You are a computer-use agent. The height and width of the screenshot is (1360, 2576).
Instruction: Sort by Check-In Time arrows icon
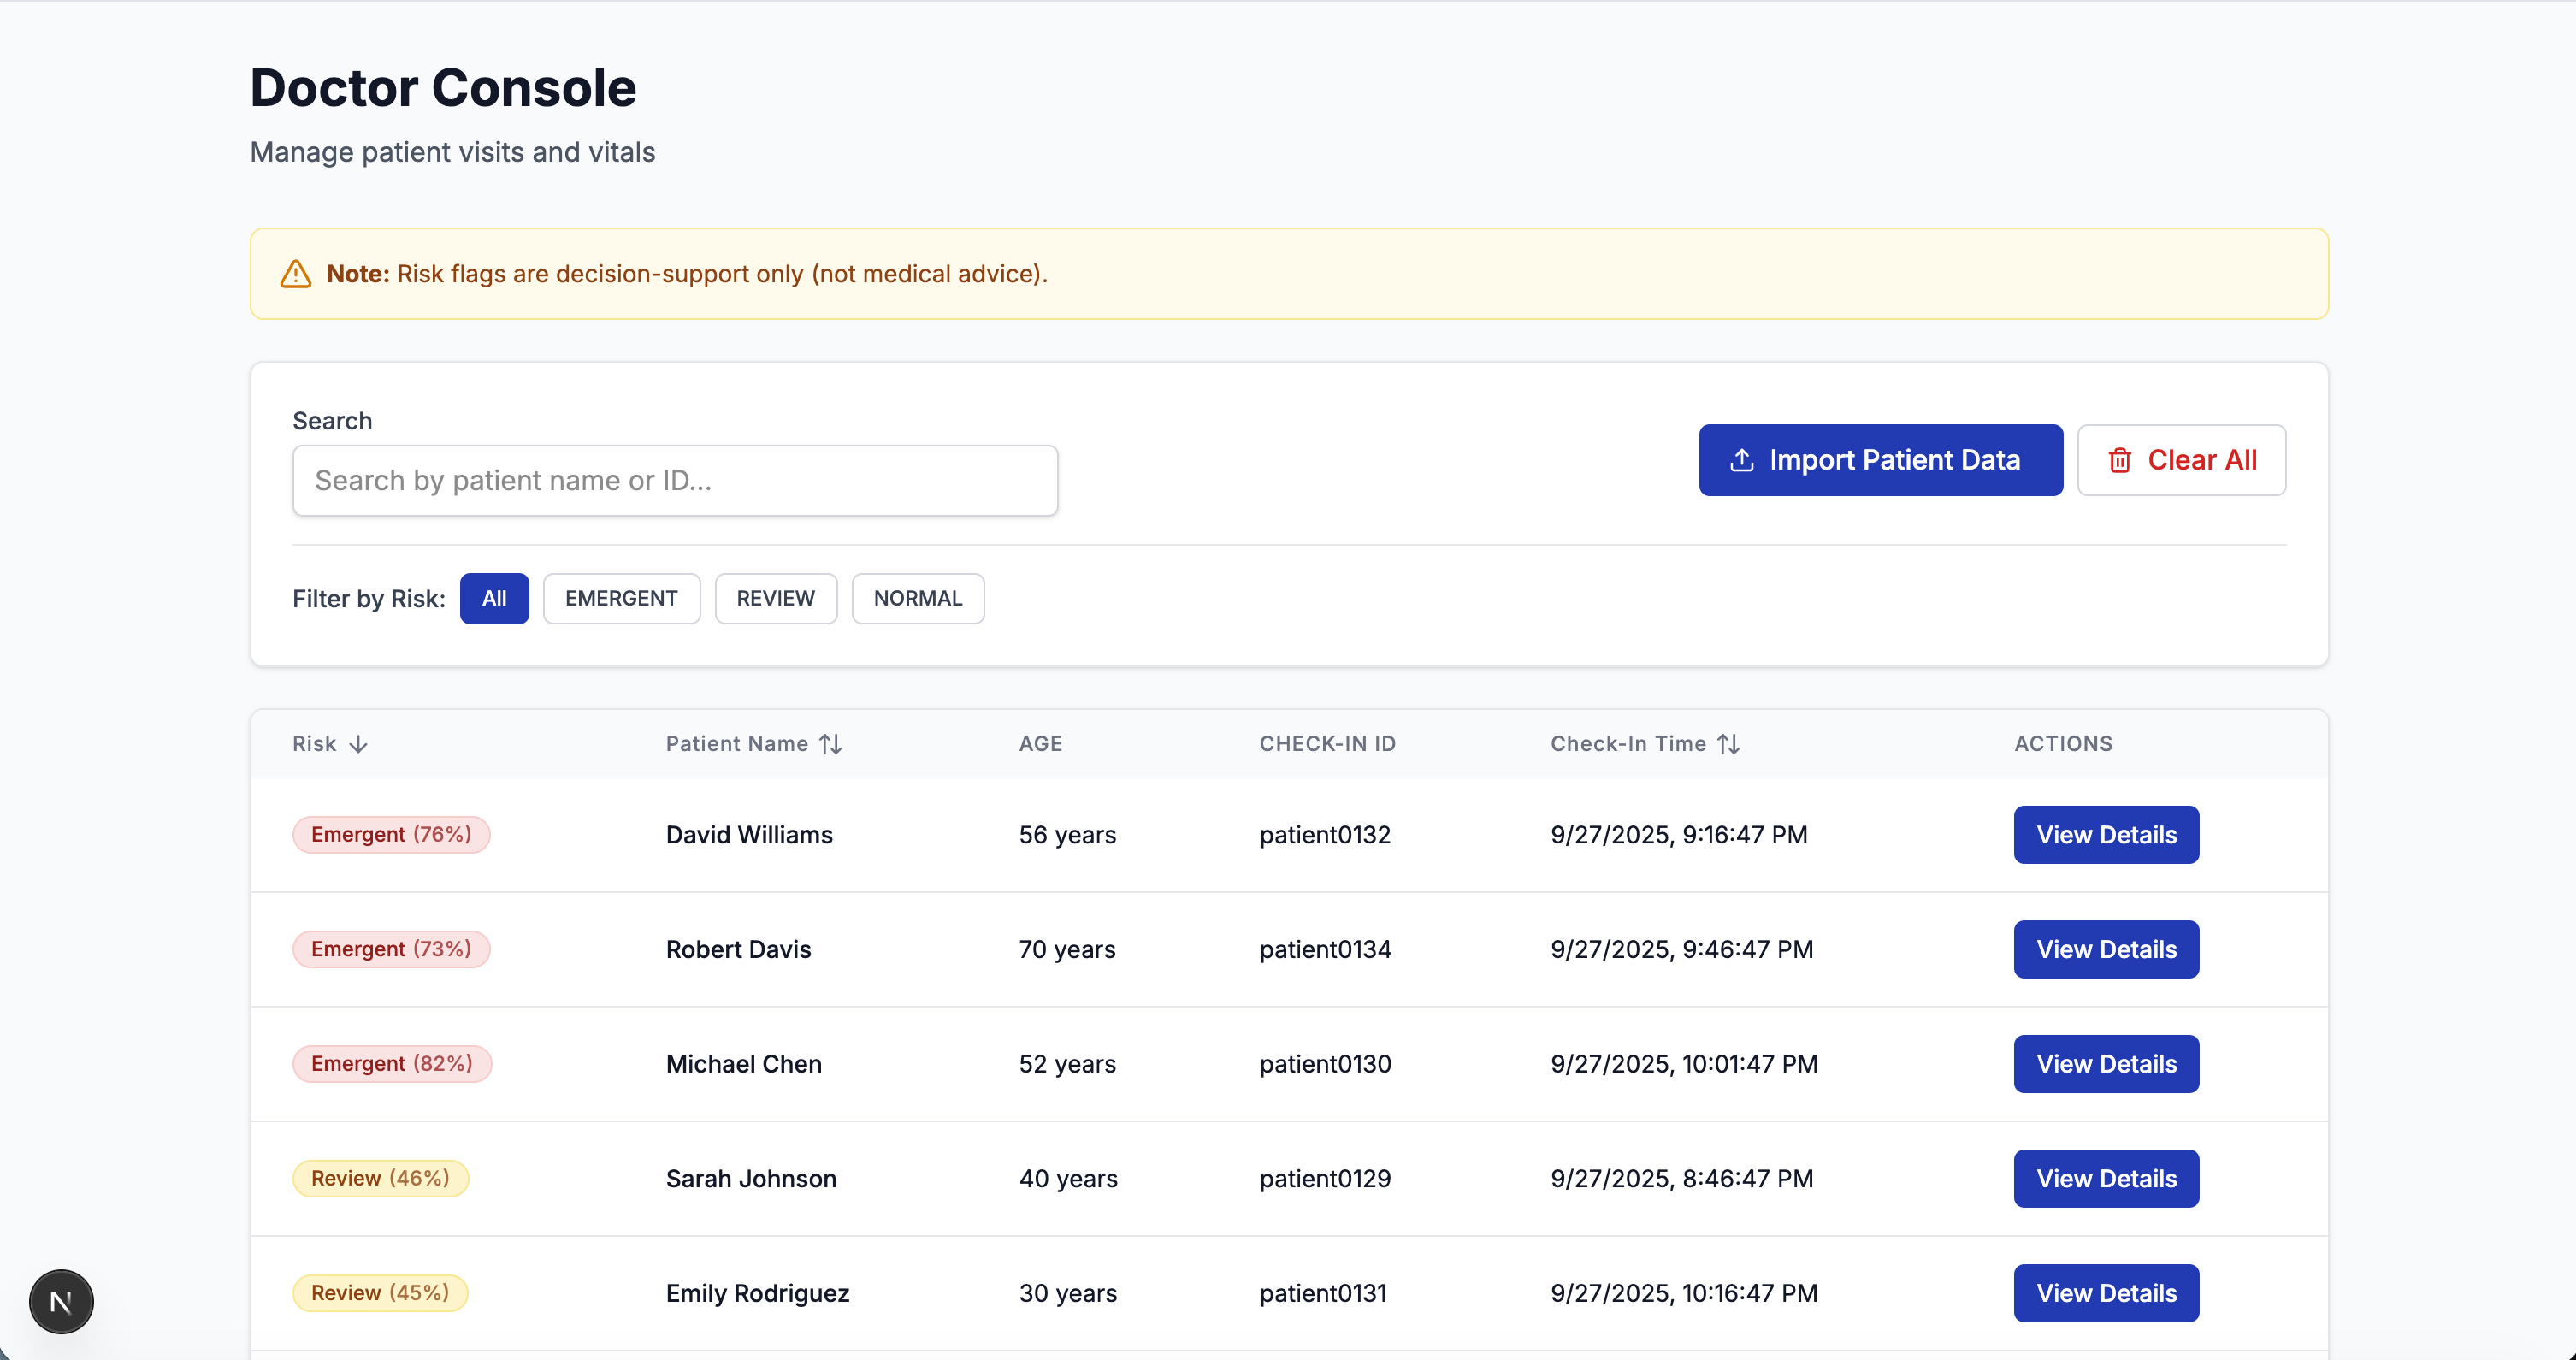(1728, 744)
